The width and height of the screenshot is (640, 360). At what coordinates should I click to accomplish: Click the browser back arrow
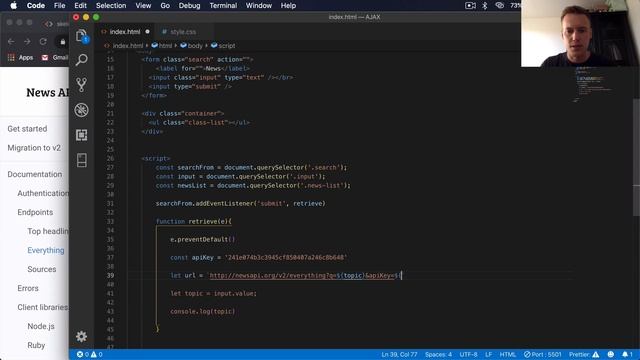click(11, 42)
